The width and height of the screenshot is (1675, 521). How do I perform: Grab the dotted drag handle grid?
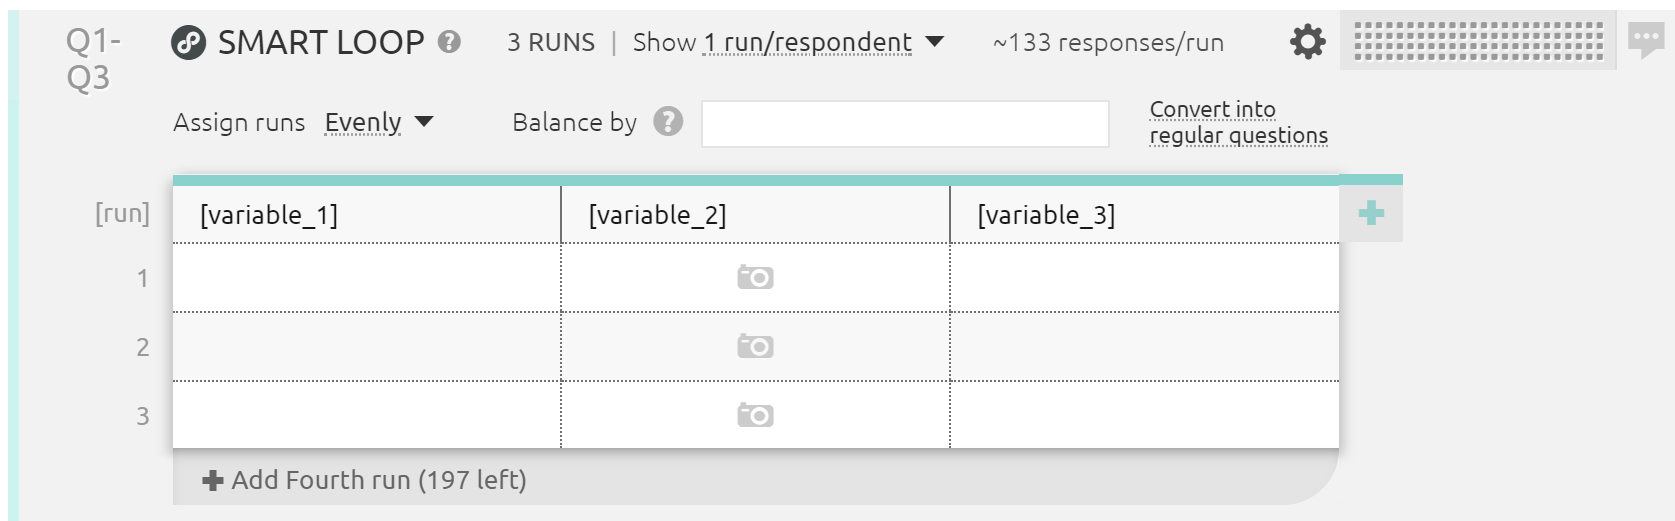pyautogui.click(x=1478, y=42)
